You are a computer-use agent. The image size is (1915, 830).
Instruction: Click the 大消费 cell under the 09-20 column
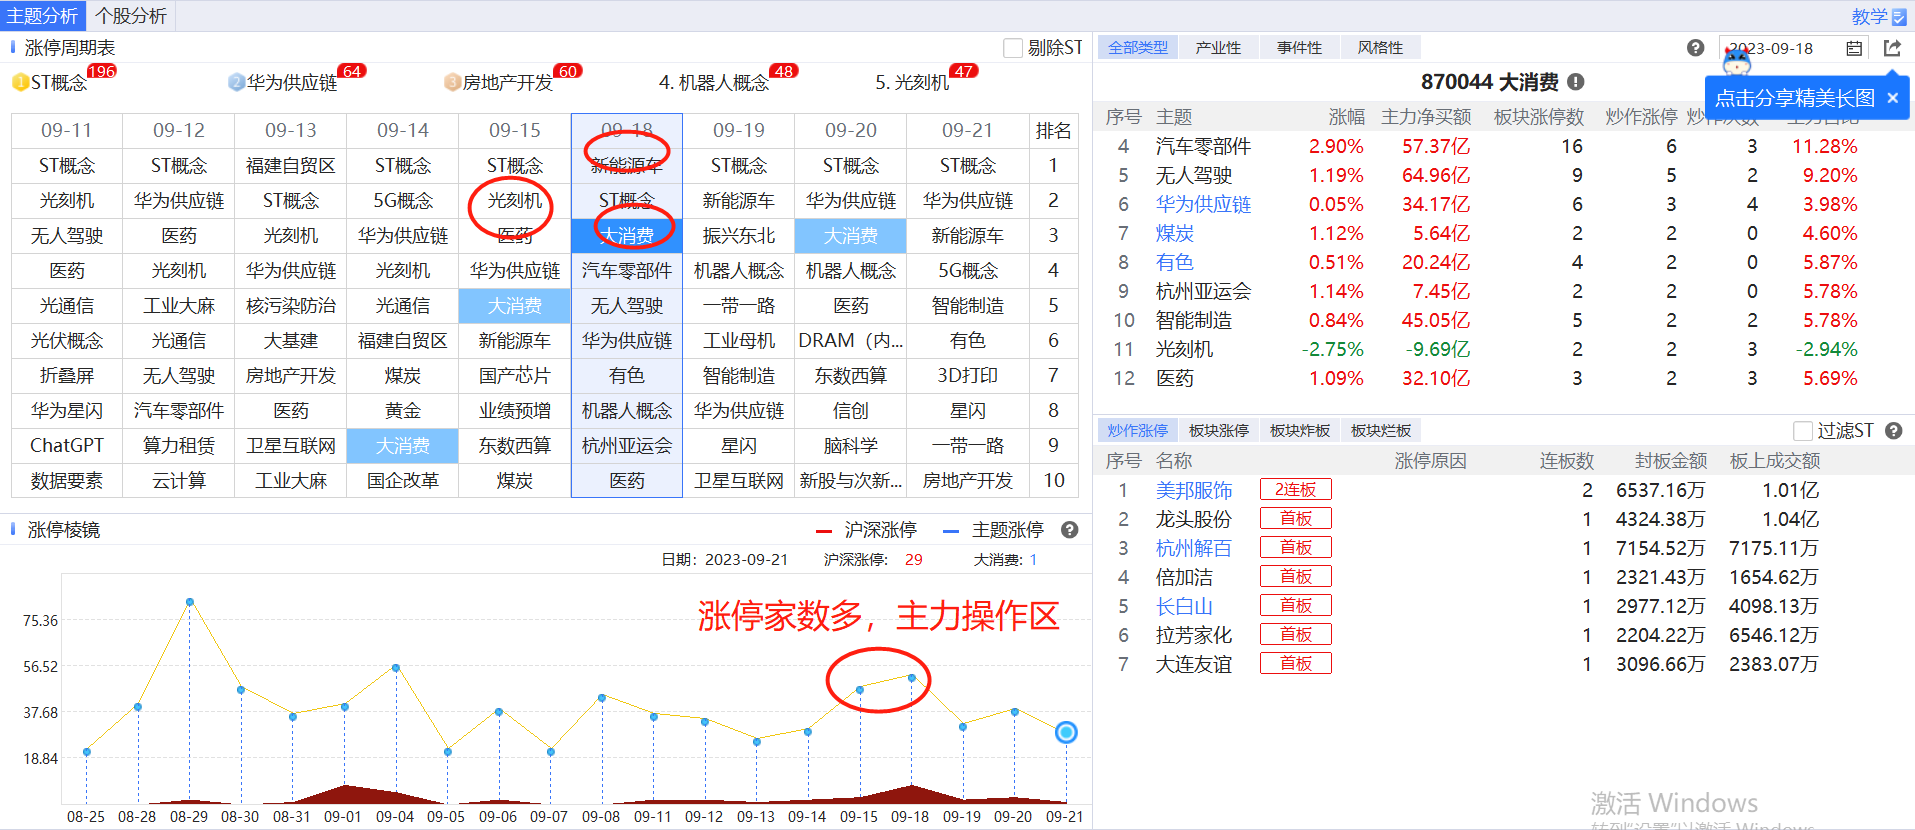[x=851, y=236]
